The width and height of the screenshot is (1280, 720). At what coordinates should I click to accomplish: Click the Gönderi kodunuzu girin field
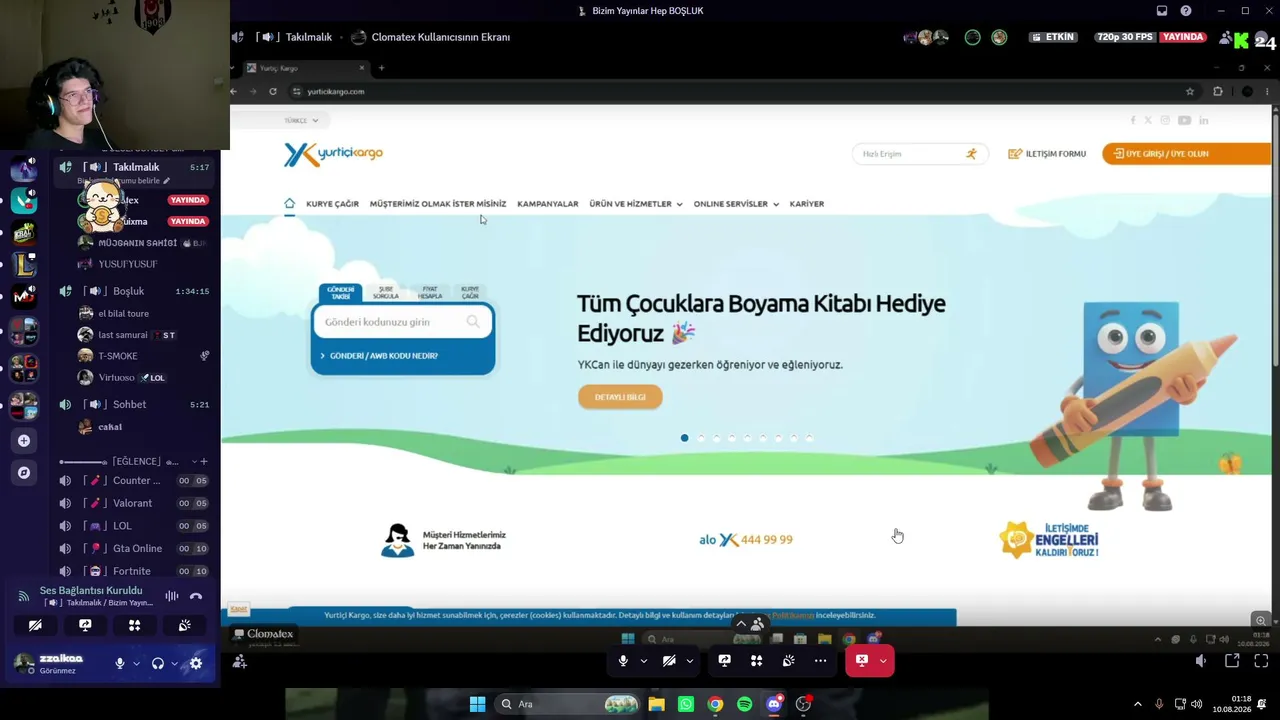click(402, 322)
